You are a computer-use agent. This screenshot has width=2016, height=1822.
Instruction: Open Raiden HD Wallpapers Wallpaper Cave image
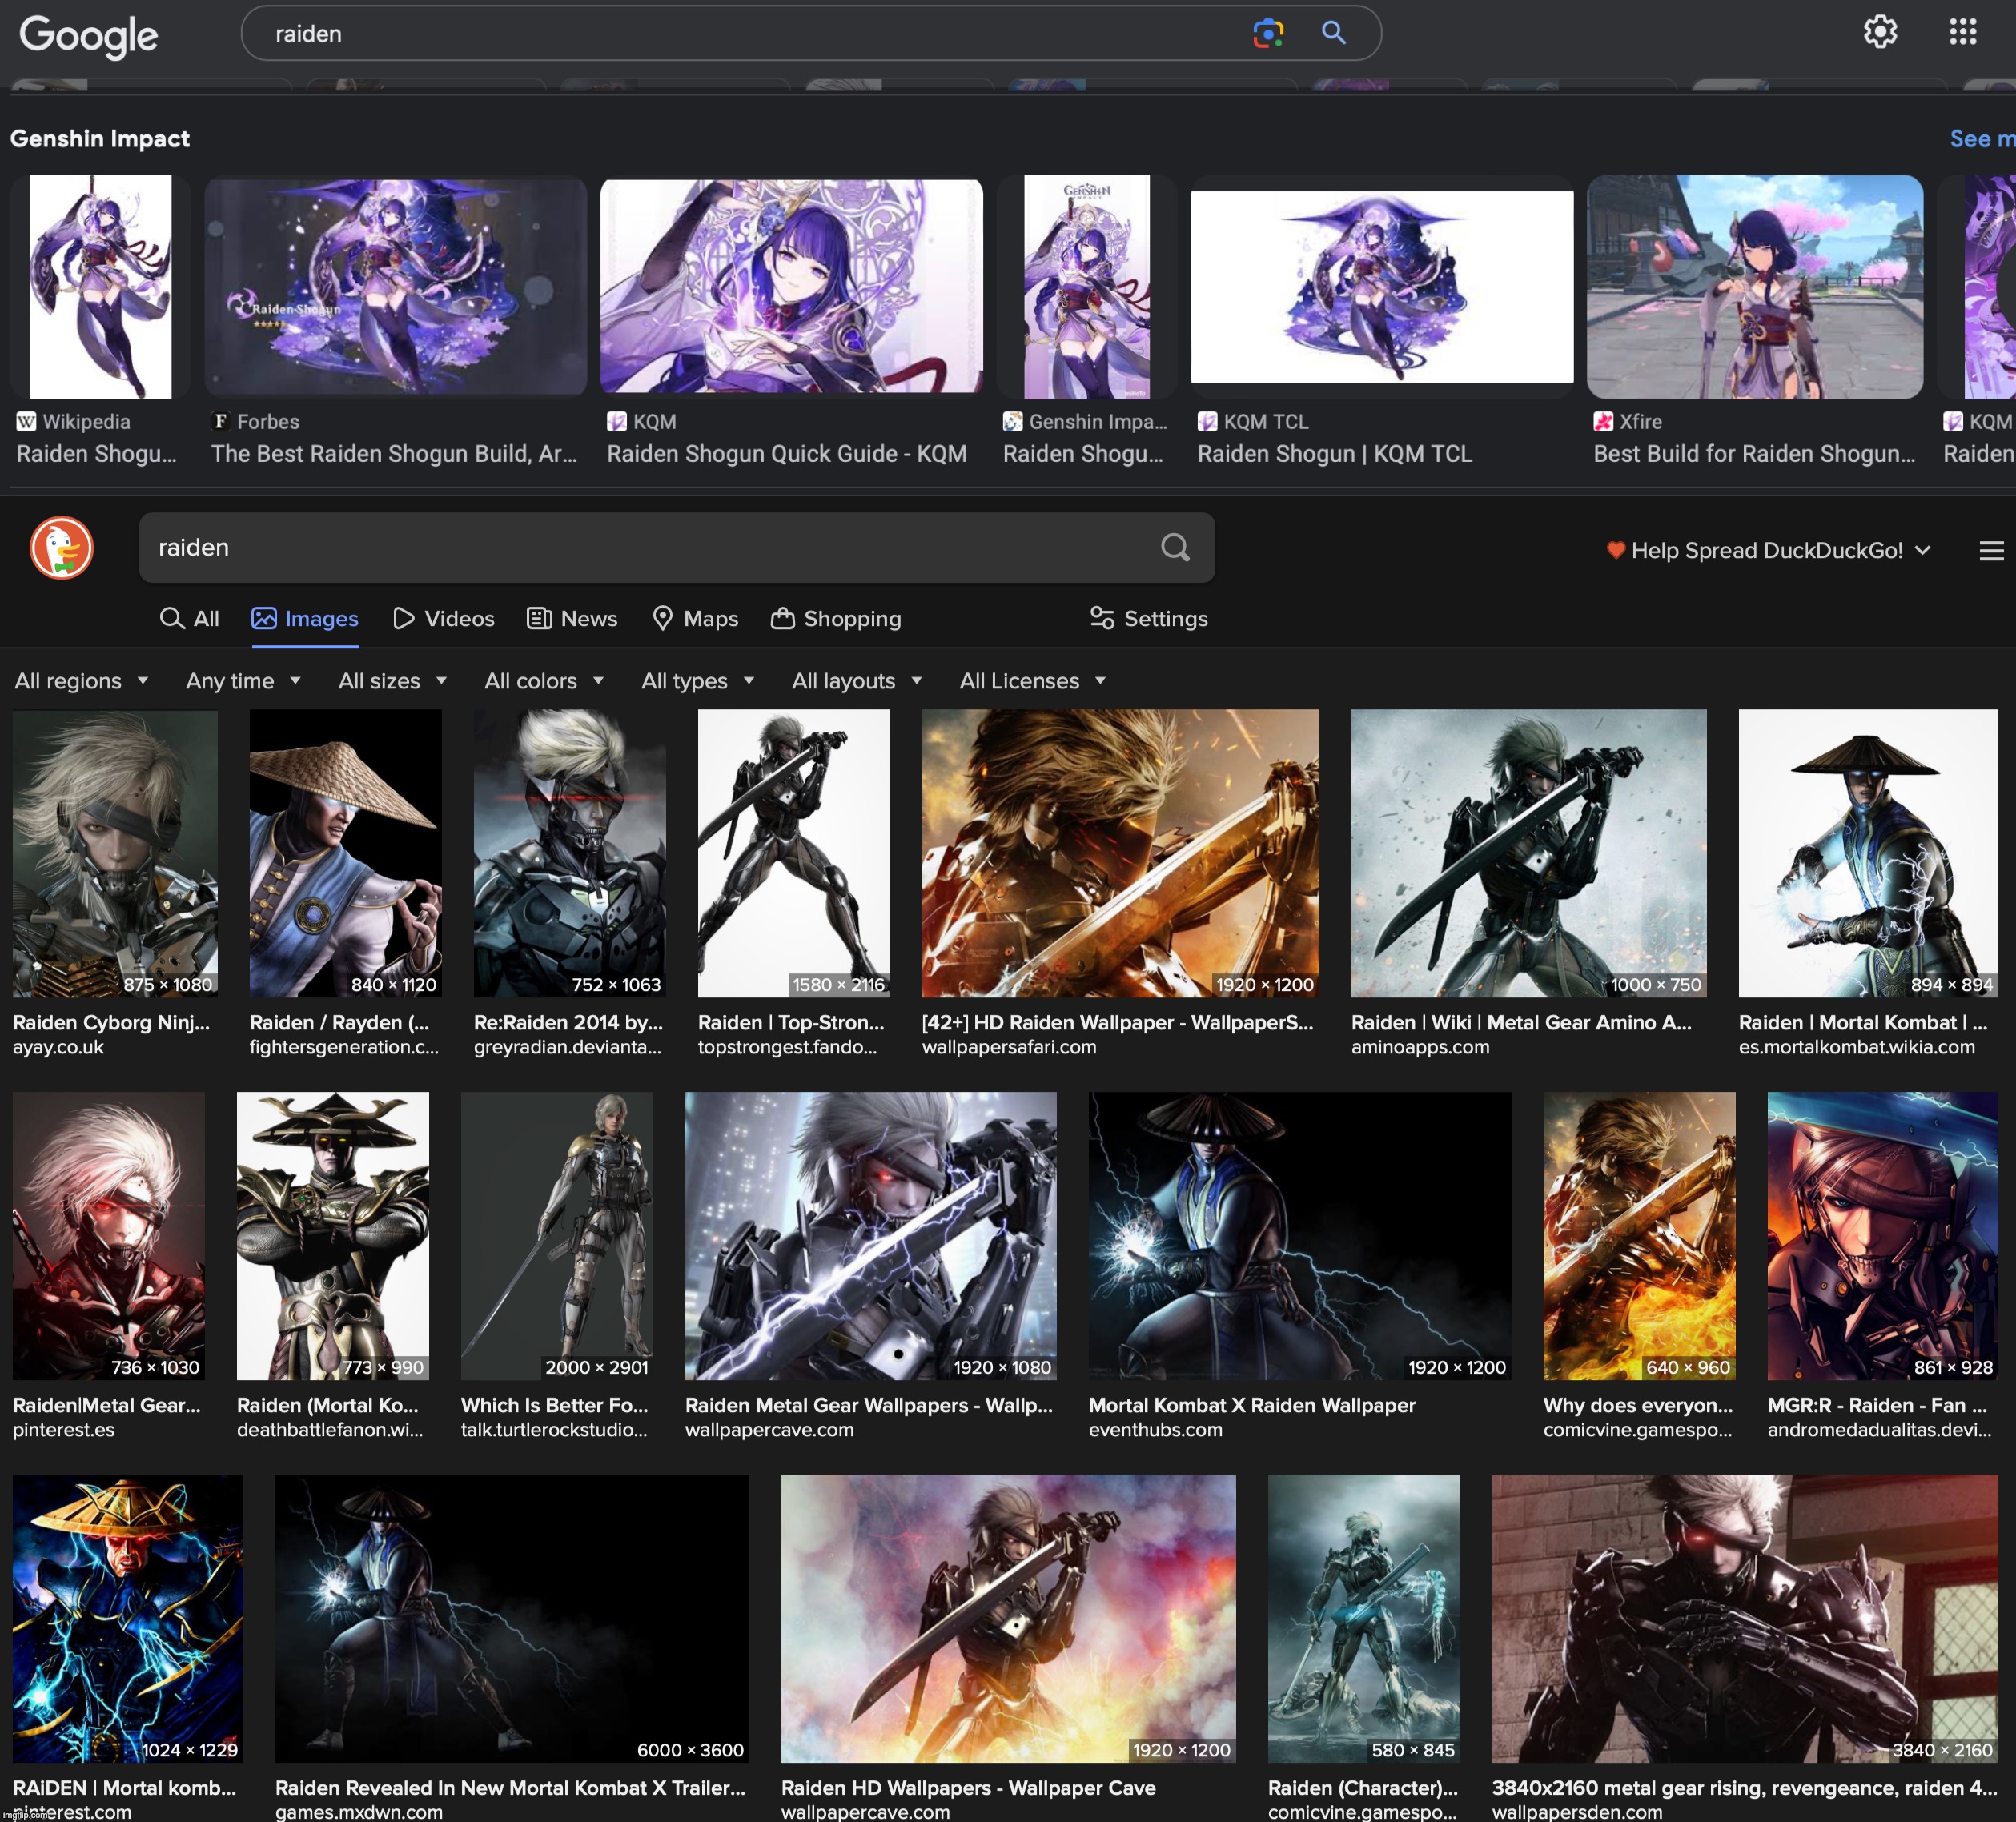[x=1008, y=1618]
